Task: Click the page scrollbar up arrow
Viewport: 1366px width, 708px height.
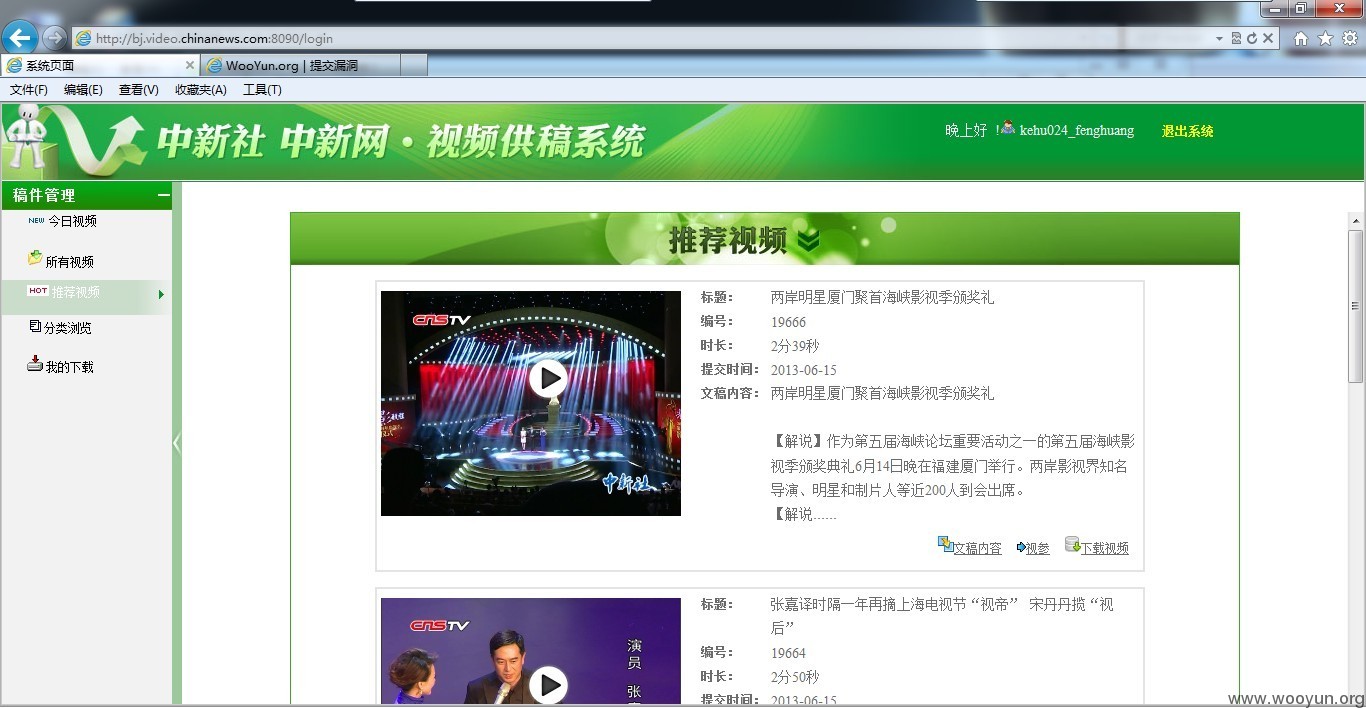Action: pos(1356,221)
